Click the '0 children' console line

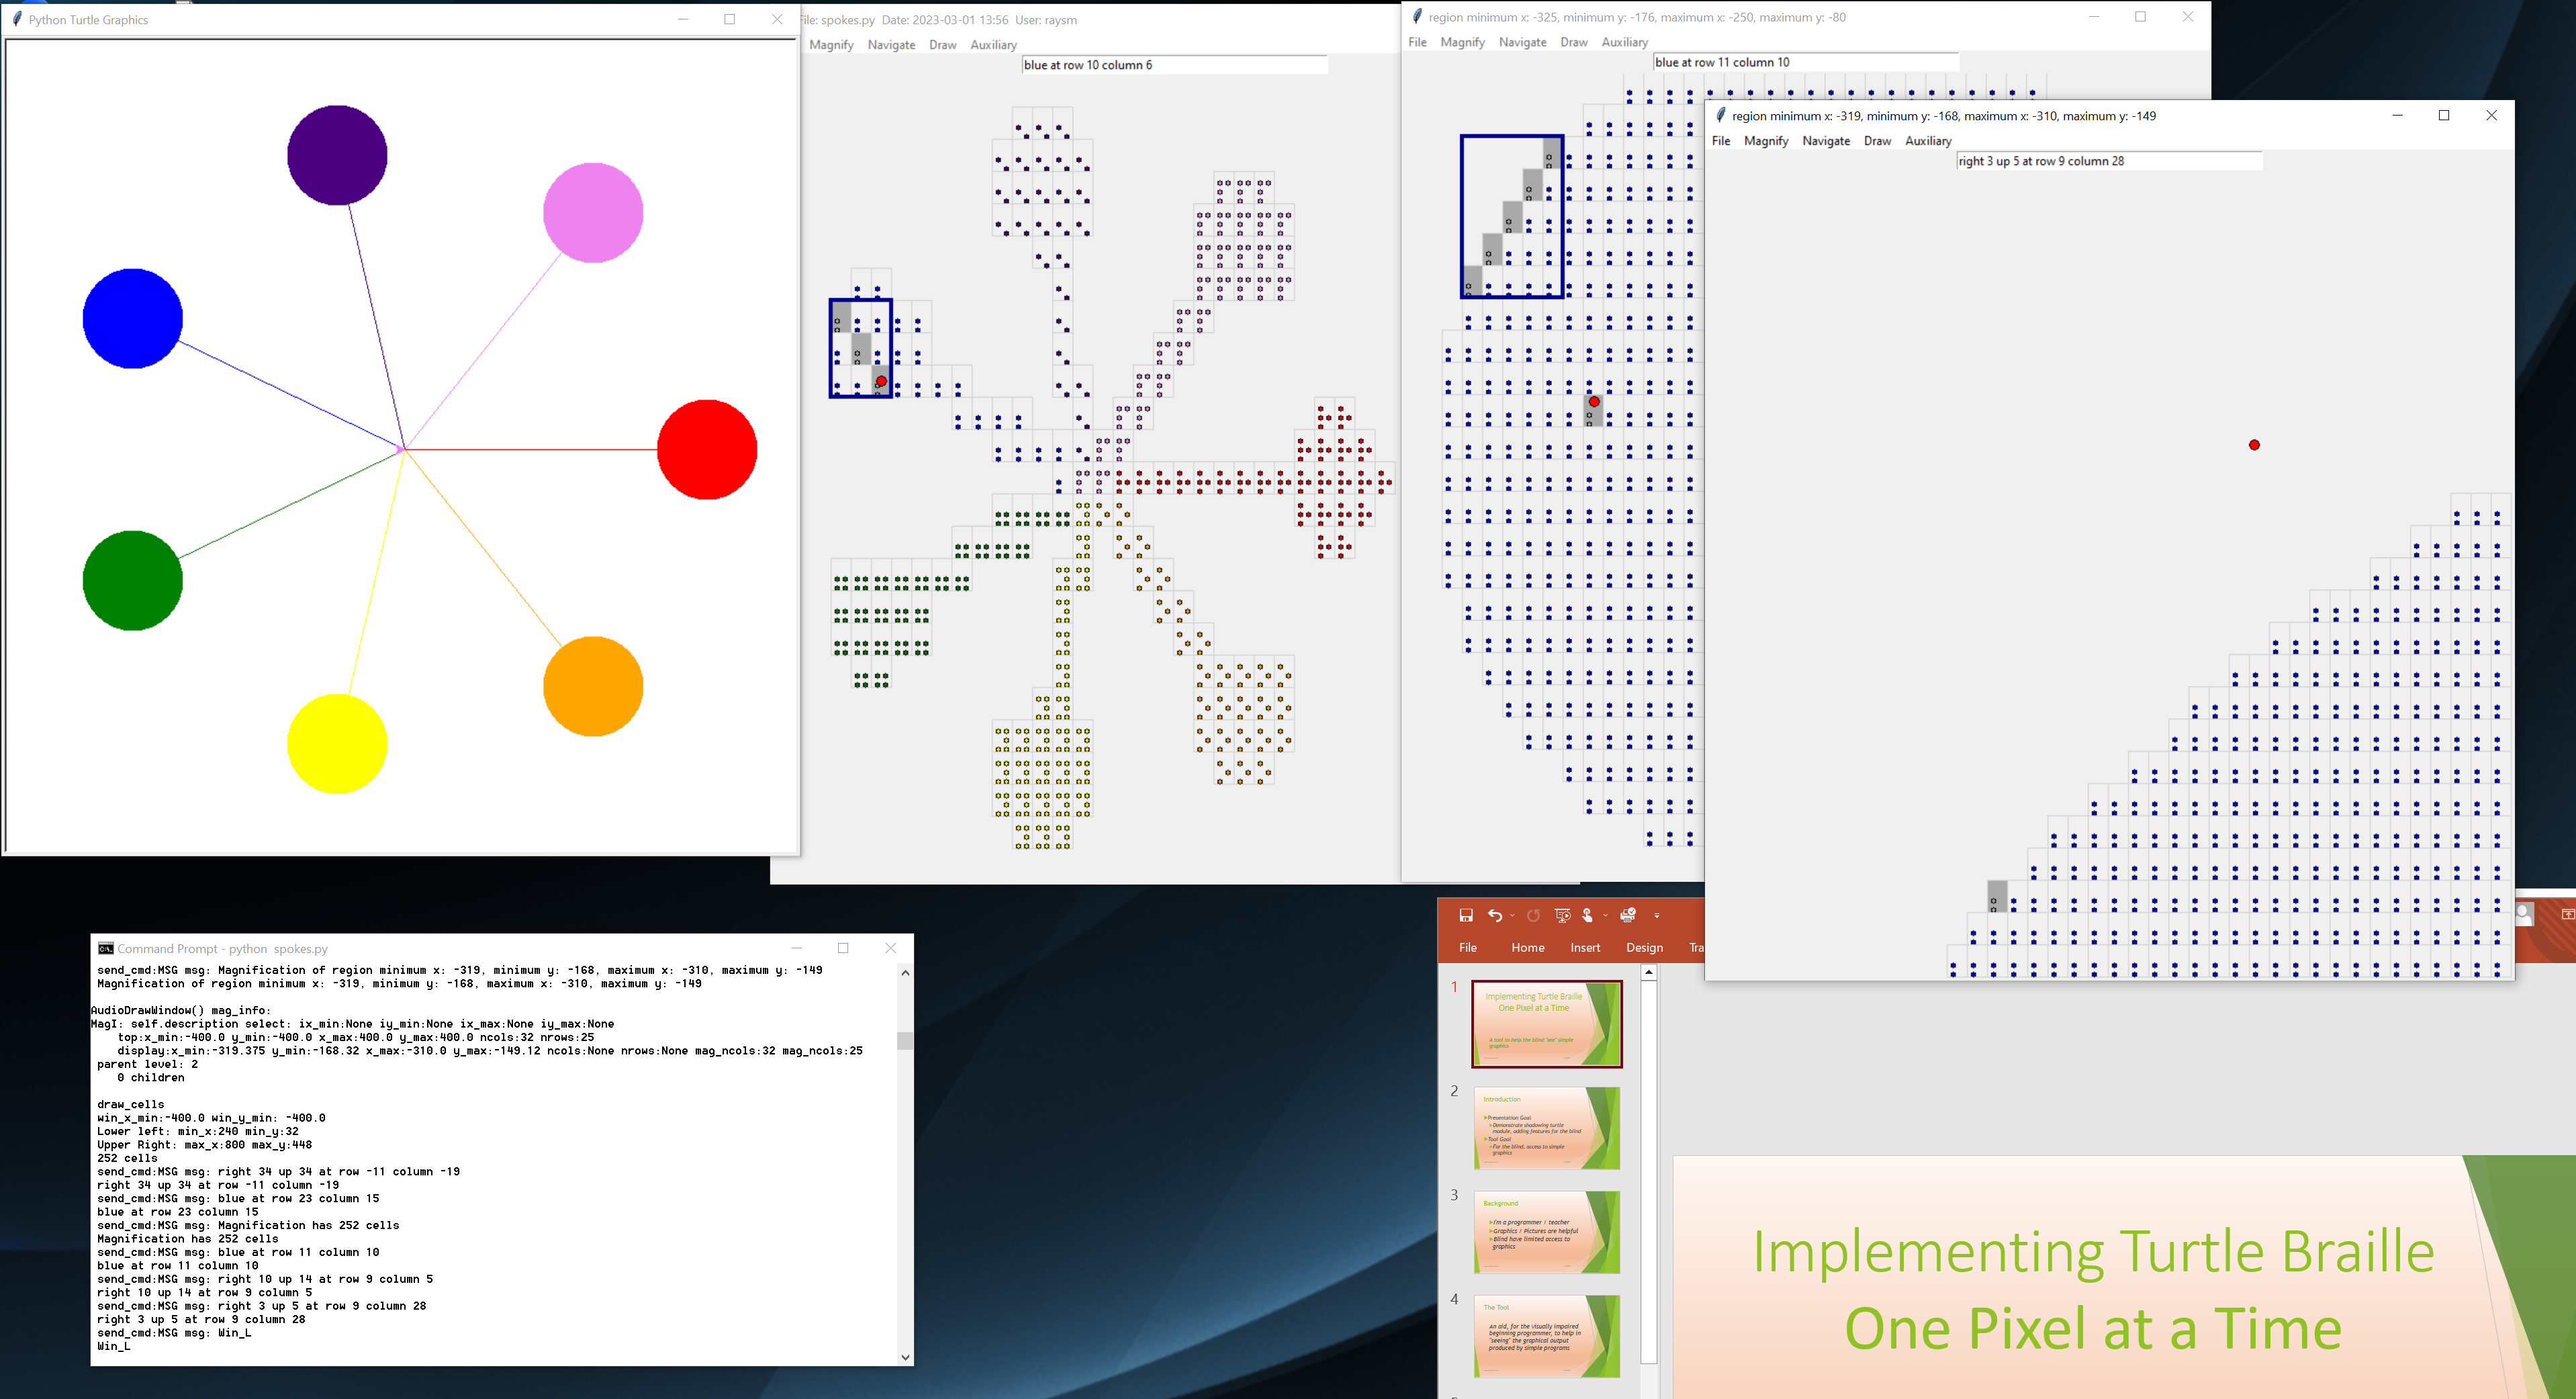coord(151,1078)
